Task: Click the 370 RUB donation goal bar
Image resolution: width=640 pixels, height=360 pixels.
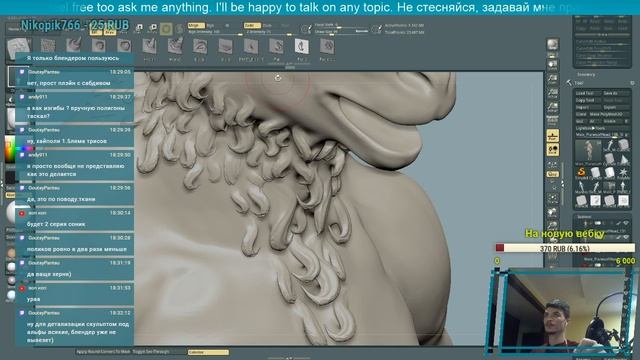Action: coord(565,248)
